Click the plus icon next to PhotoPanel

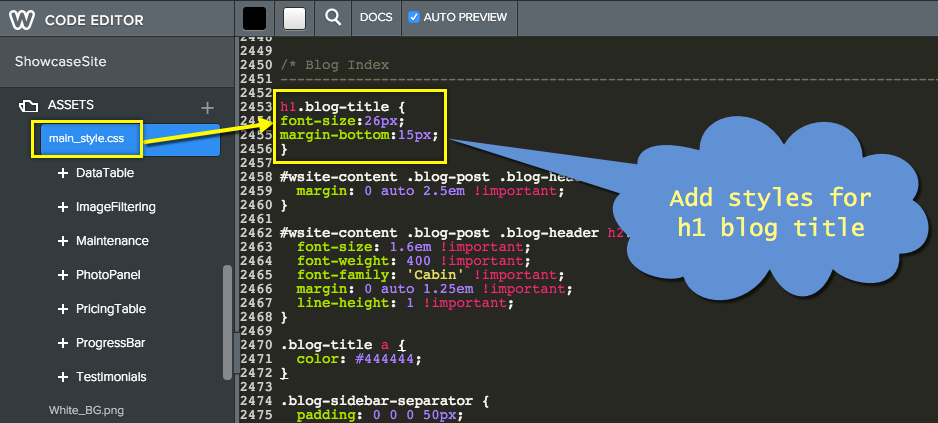click(x=62, y=275)
